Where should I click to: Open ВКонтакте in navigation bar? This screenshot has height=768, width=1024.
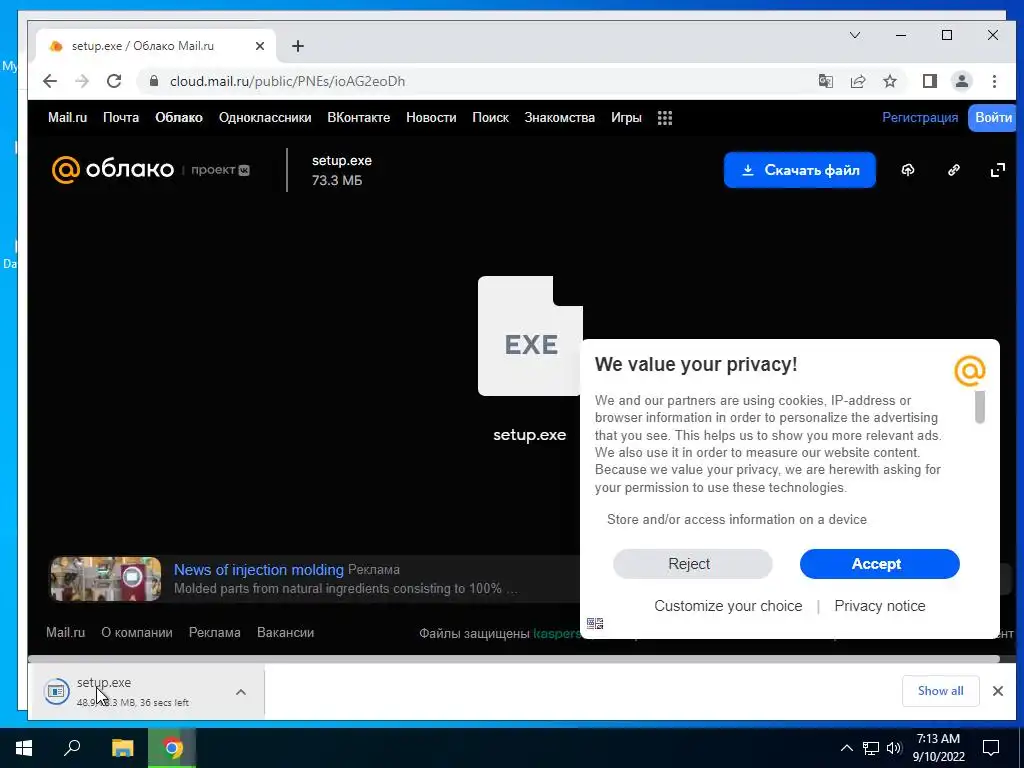359,118
